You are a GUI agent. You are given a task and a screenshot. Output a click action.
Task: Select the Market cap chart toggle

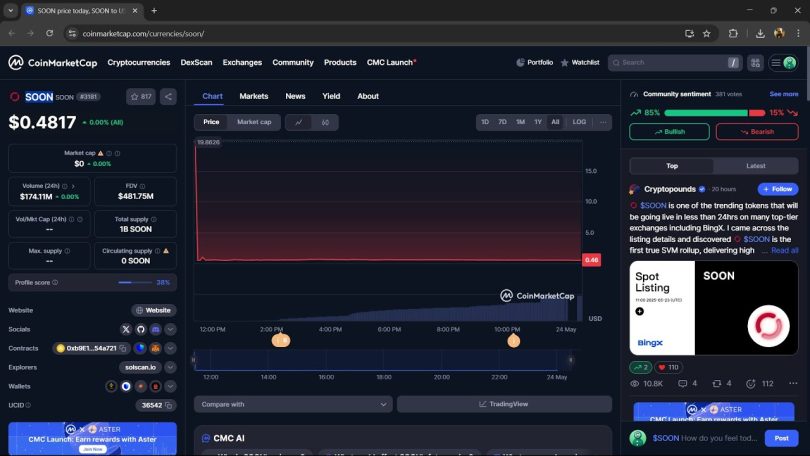(x=254, y=122)
